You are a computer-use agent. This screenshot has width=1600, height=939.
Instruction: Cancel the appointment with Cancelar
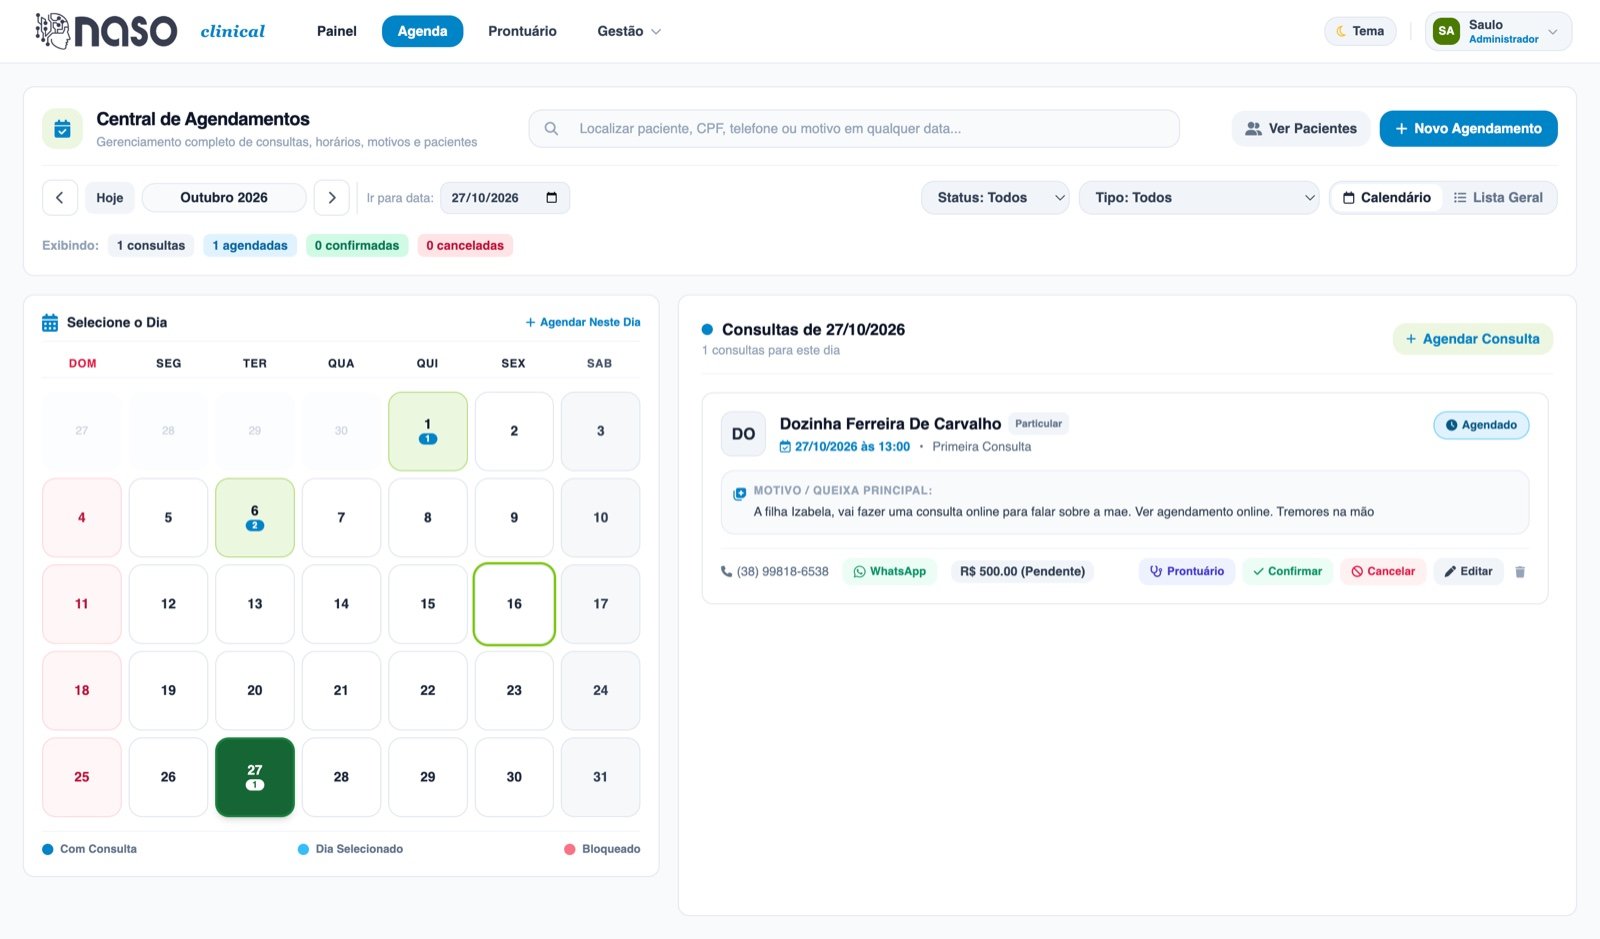click(x=1383, y=572)
